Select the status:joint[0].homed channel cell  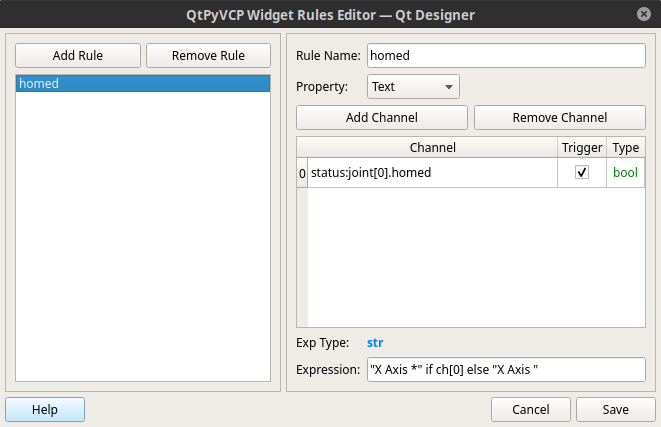click(x=433, y=173)
